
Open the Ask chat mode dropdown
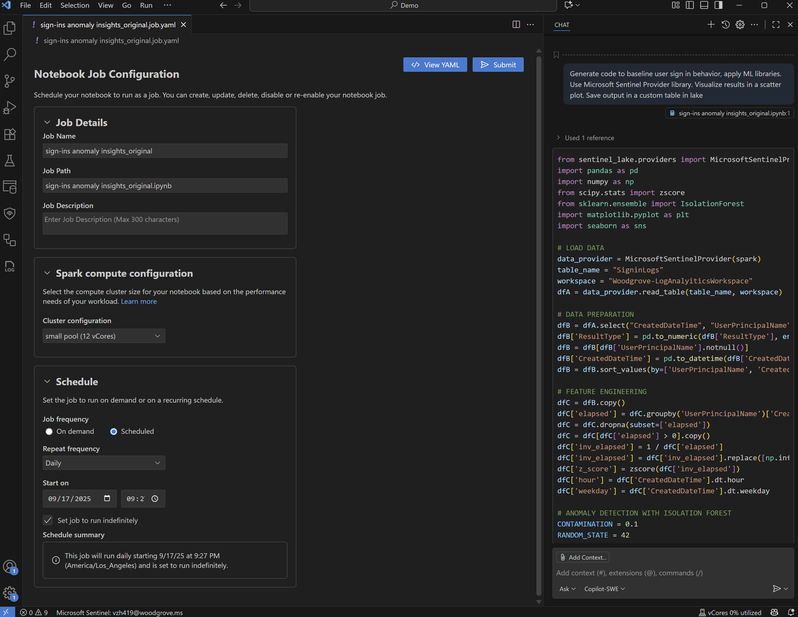[567, 588]
